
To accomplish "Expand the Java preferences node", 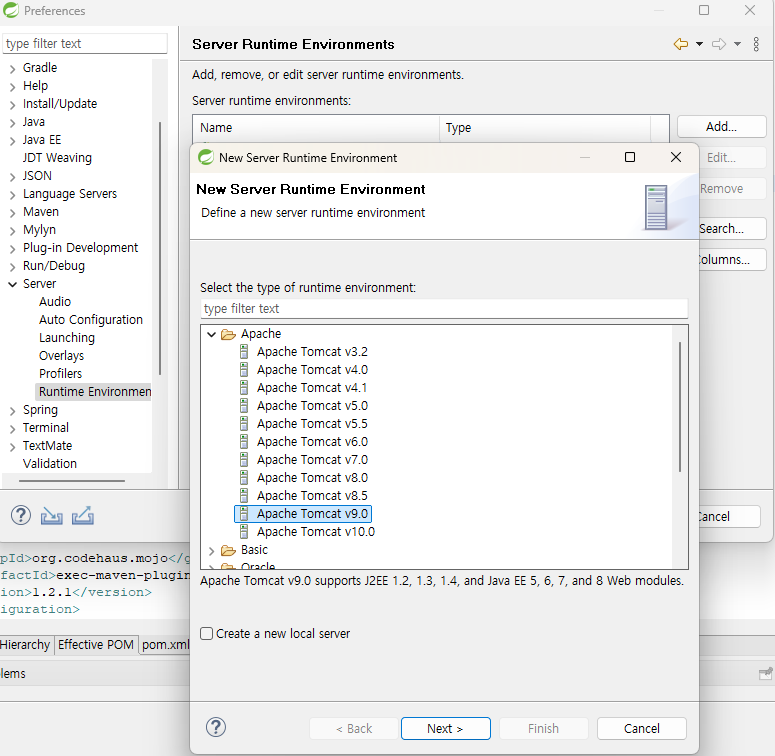I will (13, 123).
